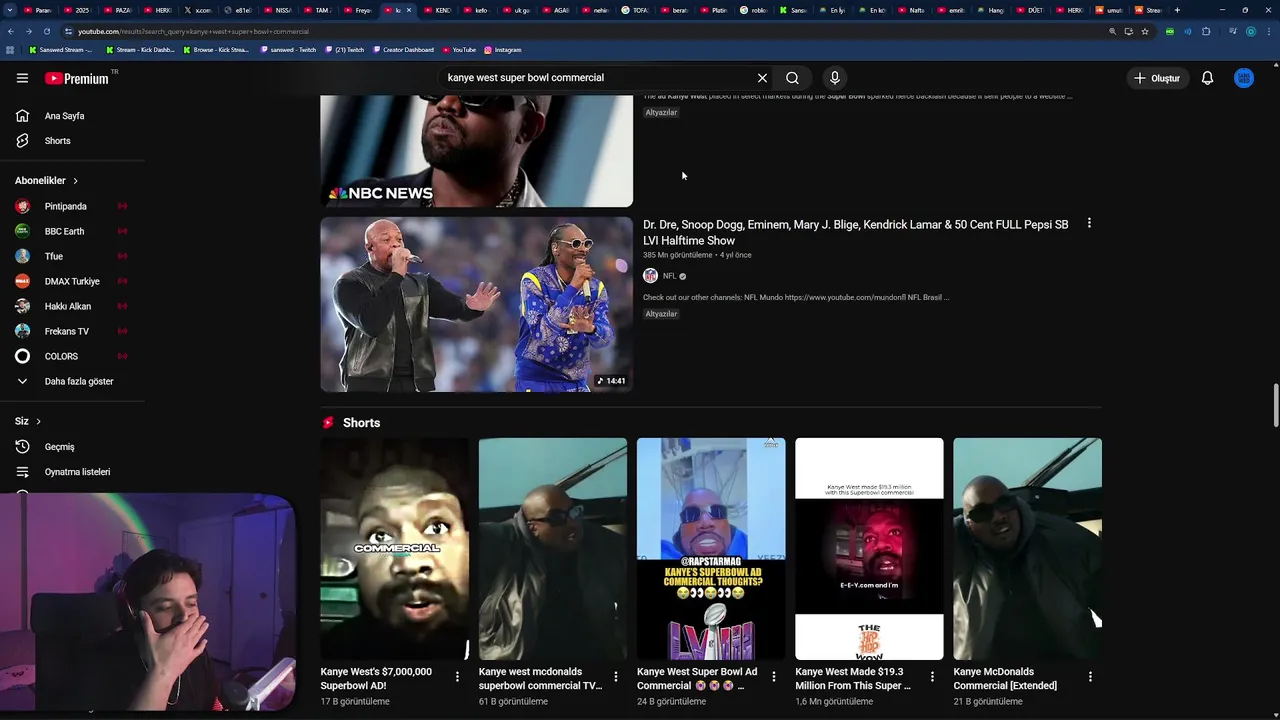Open Shorts in the sidebar
The width and height of the screenshot is (1280, 720).
coord(57,141)
